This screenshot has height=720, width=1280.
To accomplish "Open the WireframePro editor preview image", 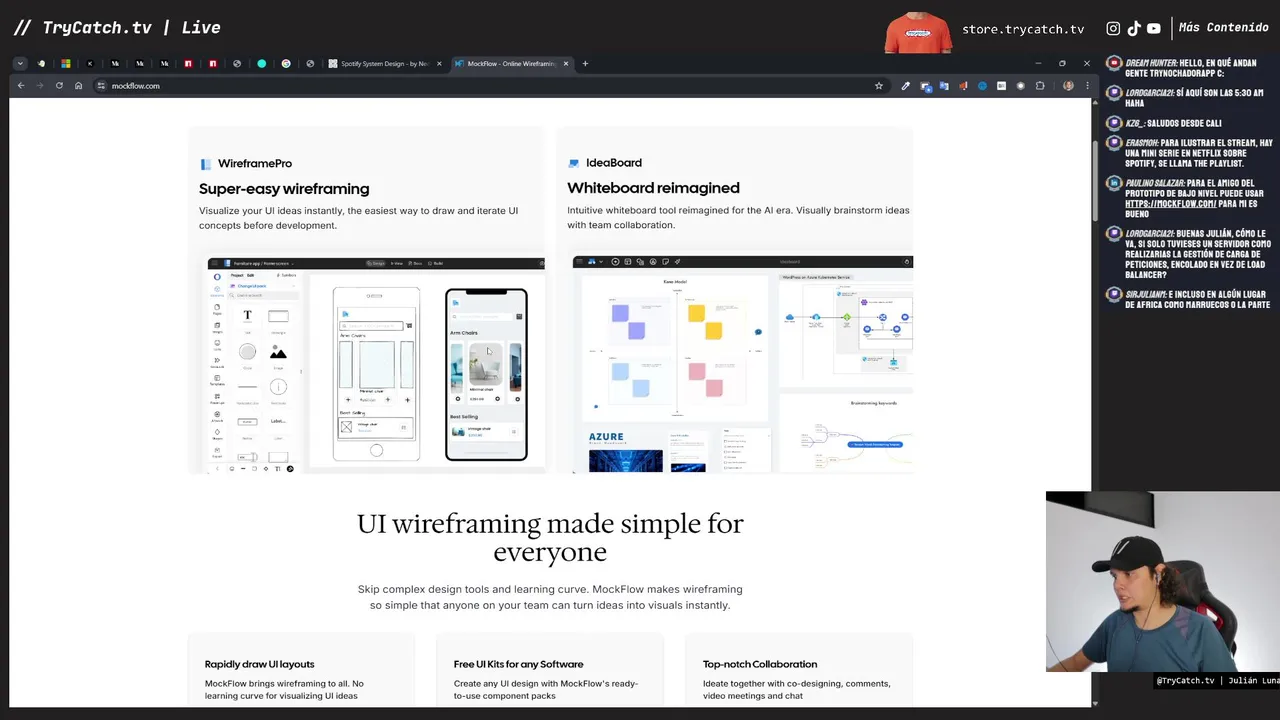I will coord(376,364).
